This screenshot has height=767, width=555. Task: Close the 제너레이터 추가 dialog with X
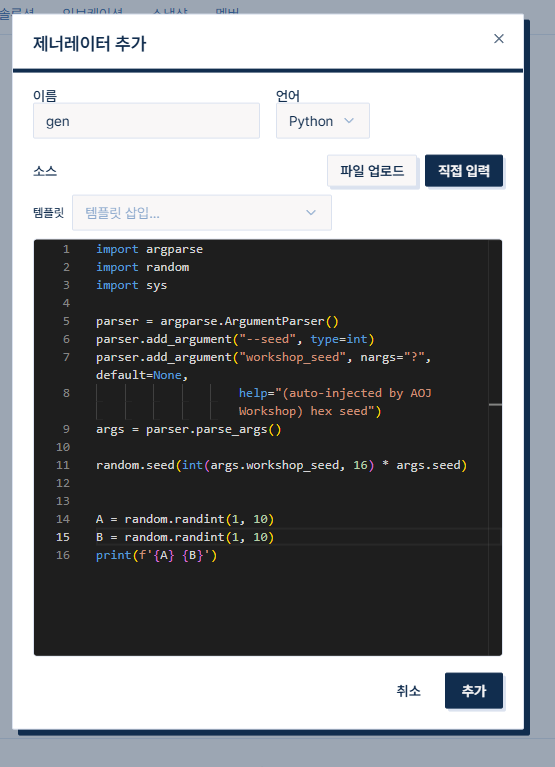coord(498,39)
